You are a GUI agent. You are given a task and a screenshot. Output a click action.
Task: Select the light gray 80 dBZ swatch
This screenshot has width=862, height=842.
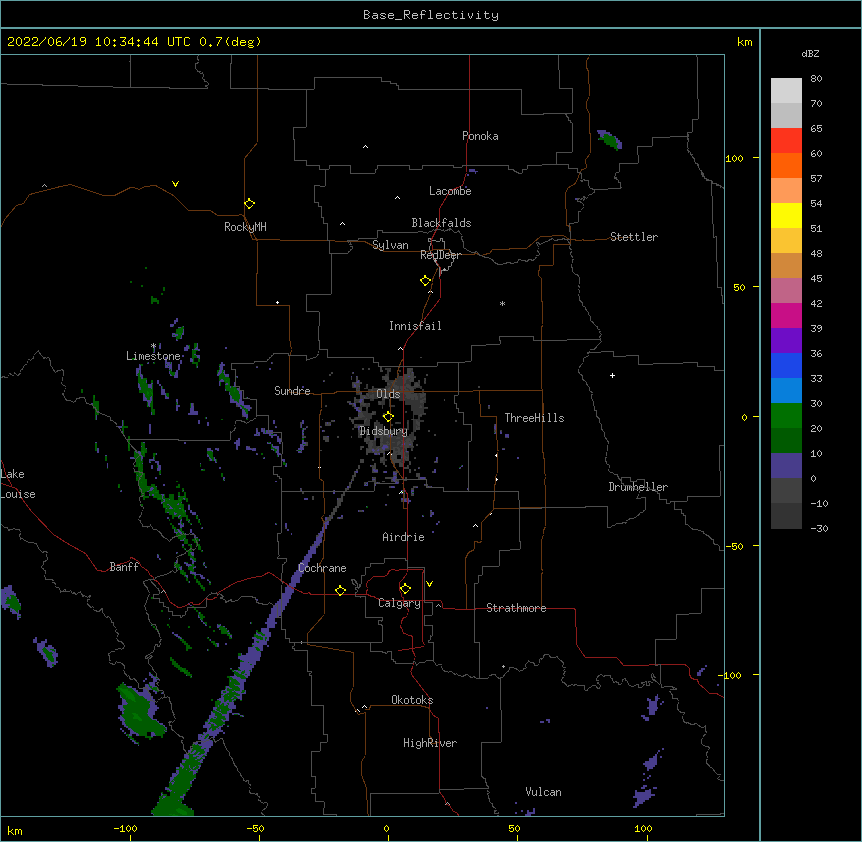click(786, 91)
